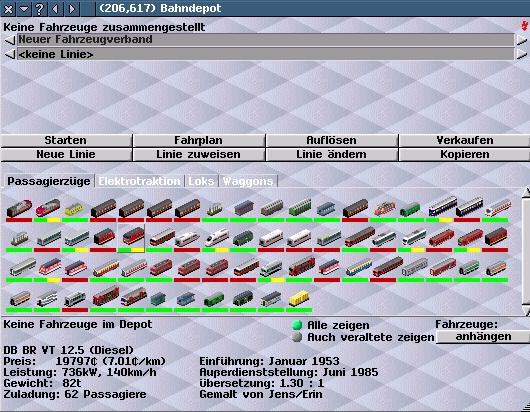Click left arrow beside 'Neuer Fahrzeugverband'

[10, 40]
